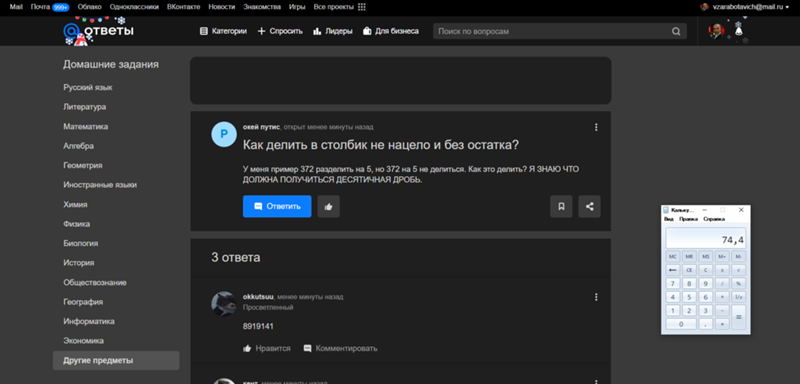Image resolution: width=800 pixels, height=384 pixels.
Task: Click the search magnifier icon
Action: tap(676, 32)
